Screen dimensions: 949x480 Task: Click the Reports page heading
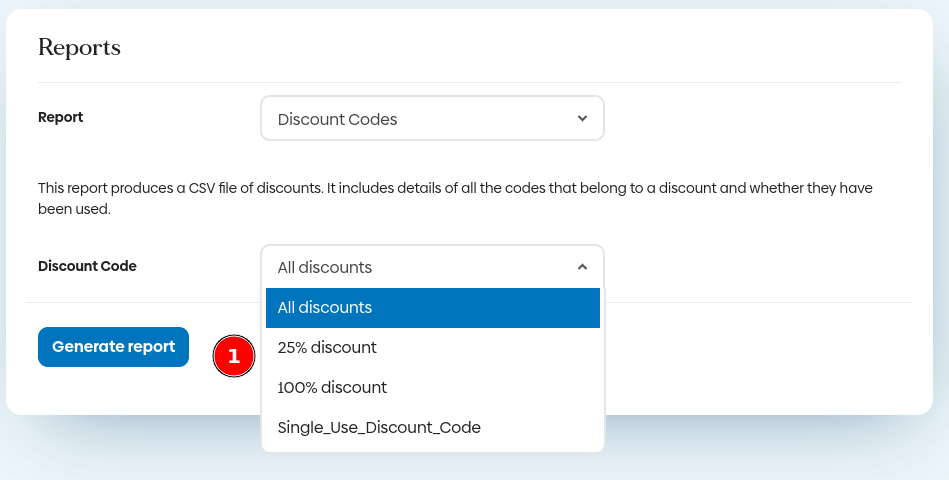pyautogui.click(x=79, y=47)
